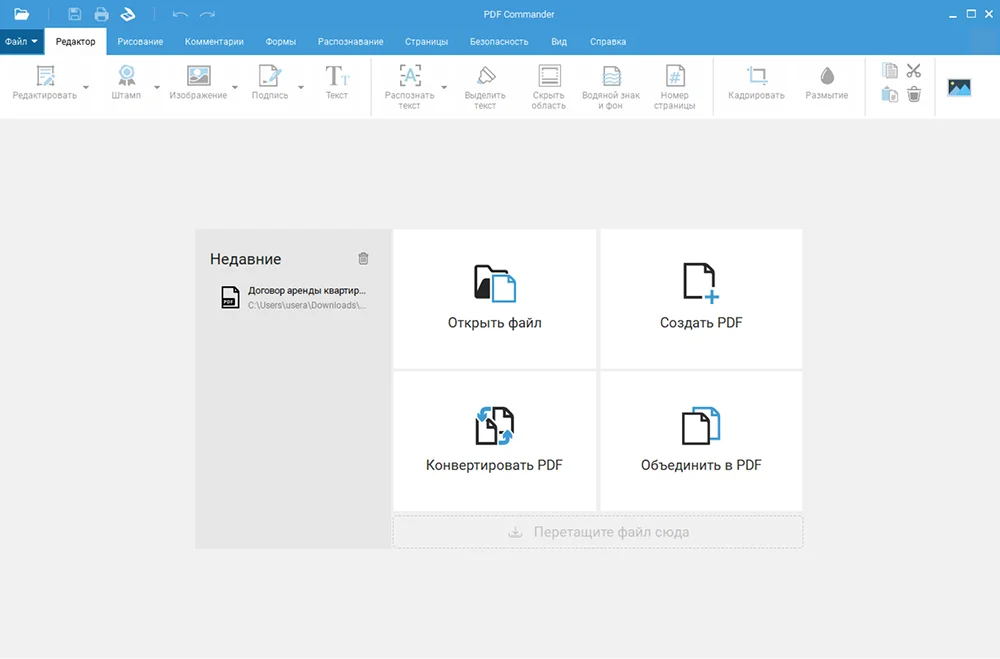Viewport: 1000px width, 659px height.
Task: Clear recent files with the trash icon
Action: click(x=363, y=258)
